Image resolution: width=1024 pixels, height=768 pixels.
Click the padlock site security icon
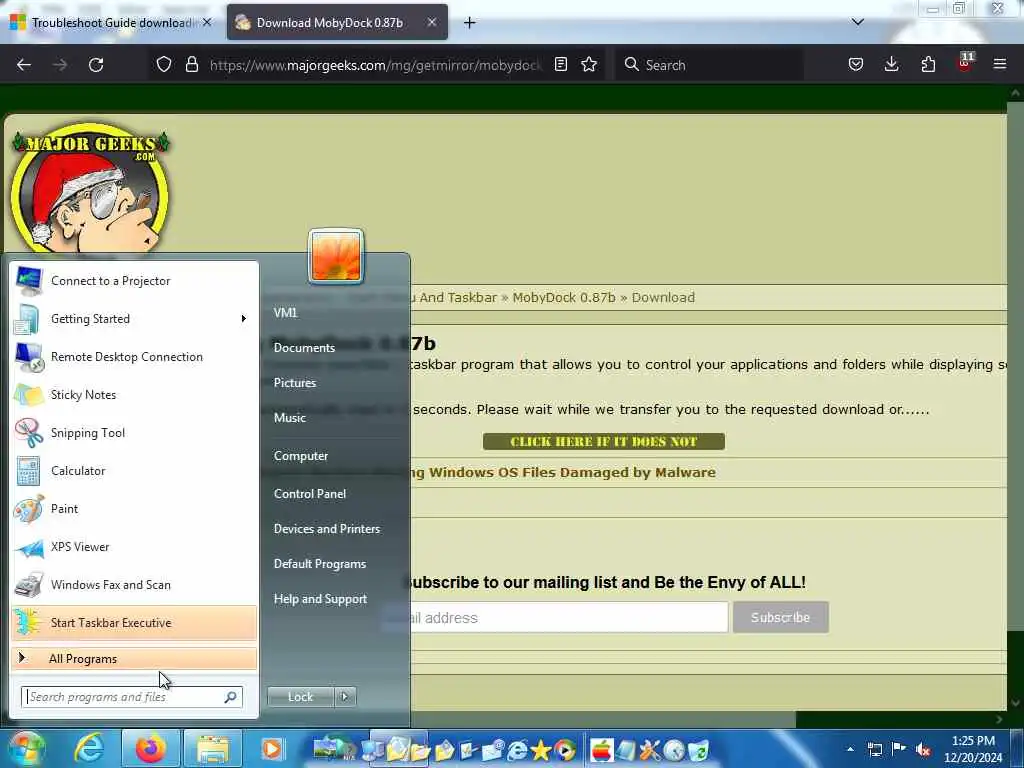[x=191, y=64]
